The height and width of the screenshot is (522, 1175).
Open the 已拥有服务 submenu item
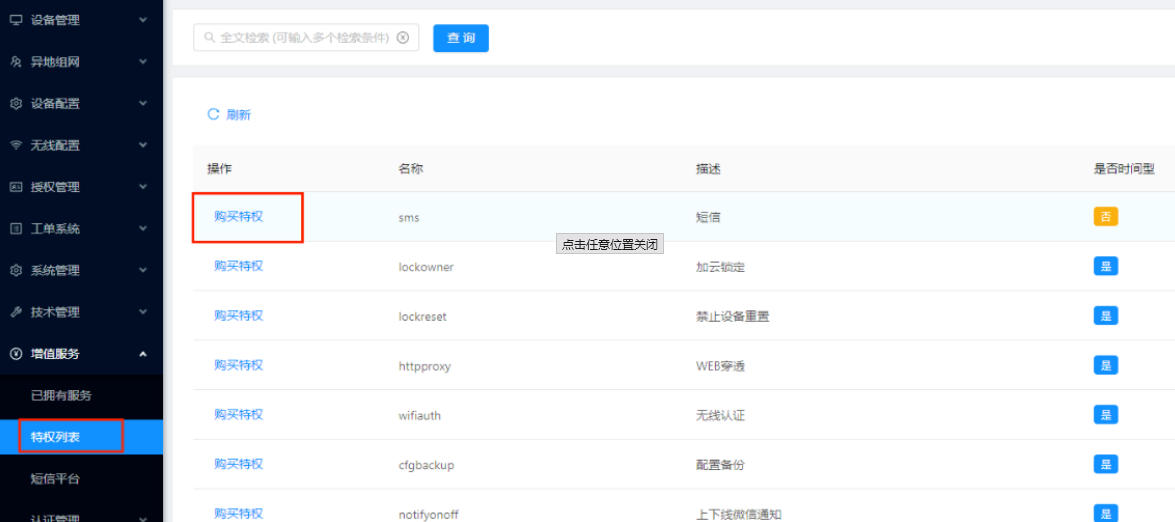(x=61, y=395)
